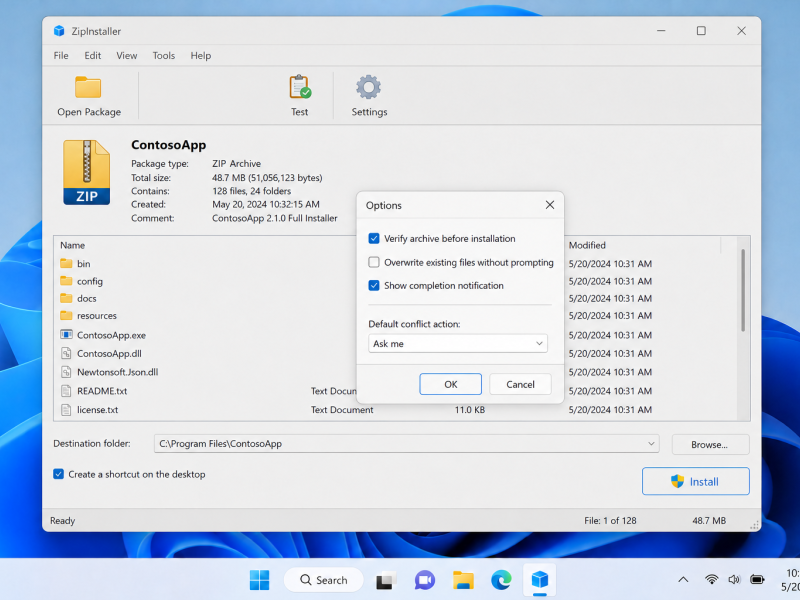800x600 pixels.
Task: Click the 11.0 KB size cell
Action: [469, 409]
